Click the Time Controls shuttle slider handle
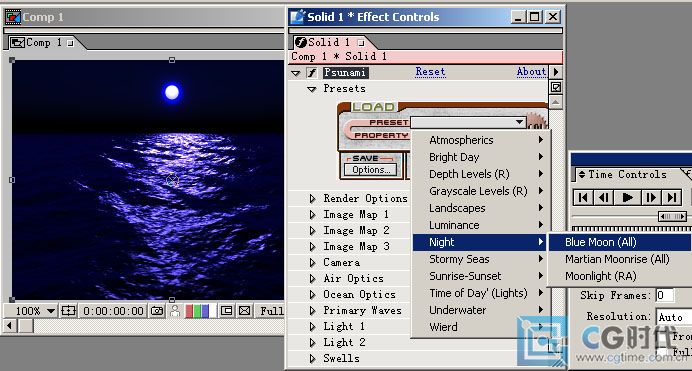 coord(672,216)
